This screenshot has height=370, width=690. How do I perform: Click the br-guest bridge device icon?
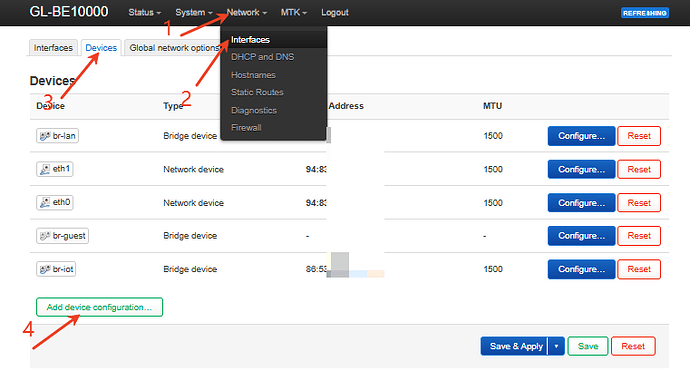coord(44,236)
